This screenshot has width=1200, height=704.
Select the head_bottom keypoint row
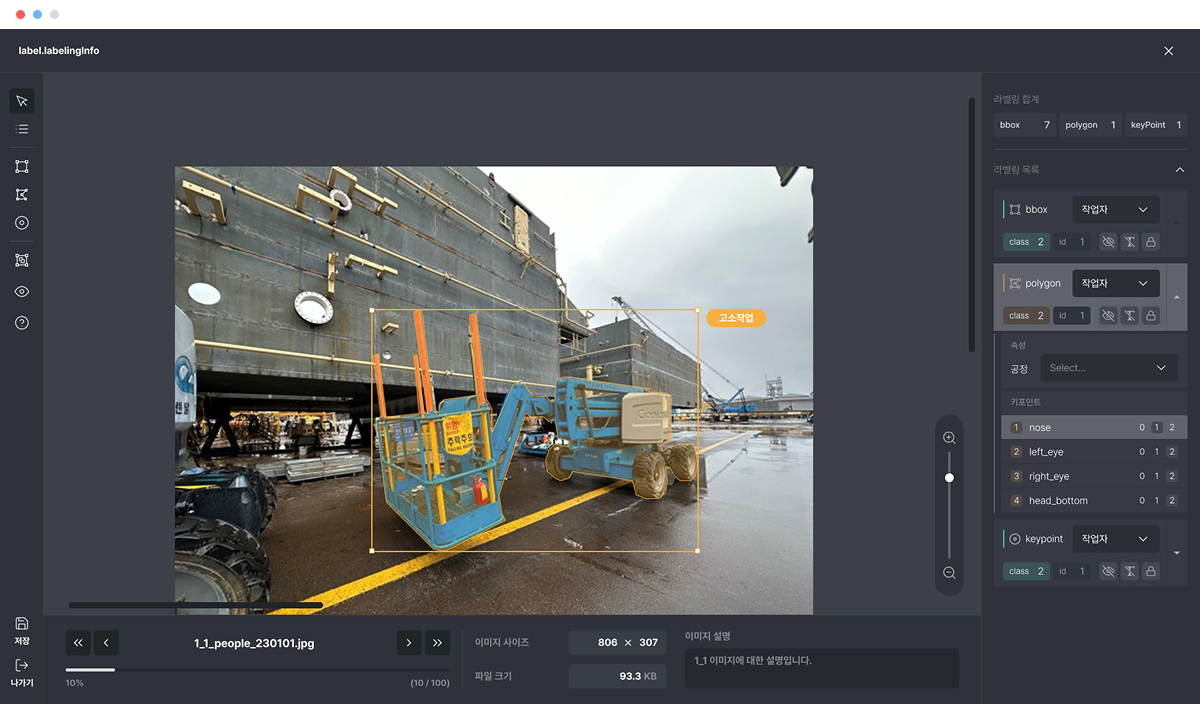1070,501
